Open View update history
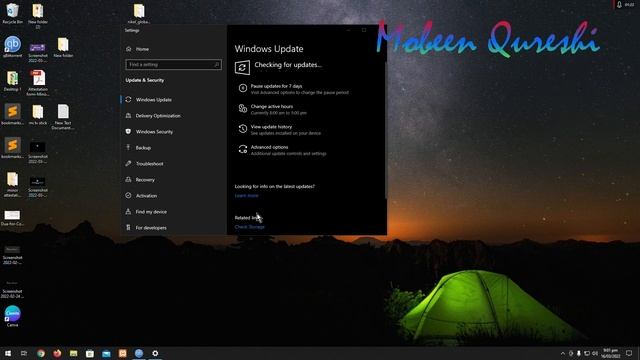 [271, 127]
